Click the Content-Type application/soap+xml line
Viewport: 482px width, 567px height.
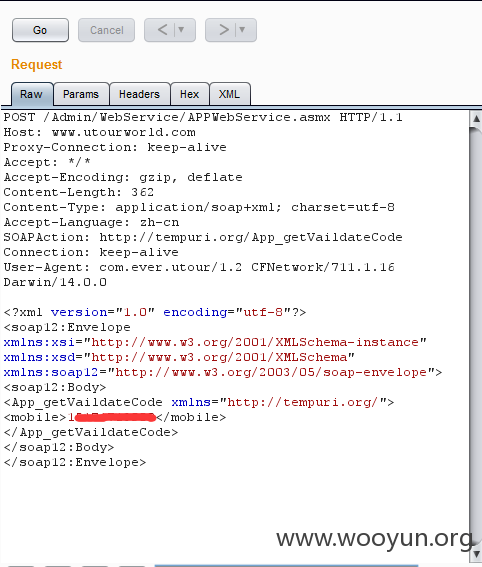point(199,207)
